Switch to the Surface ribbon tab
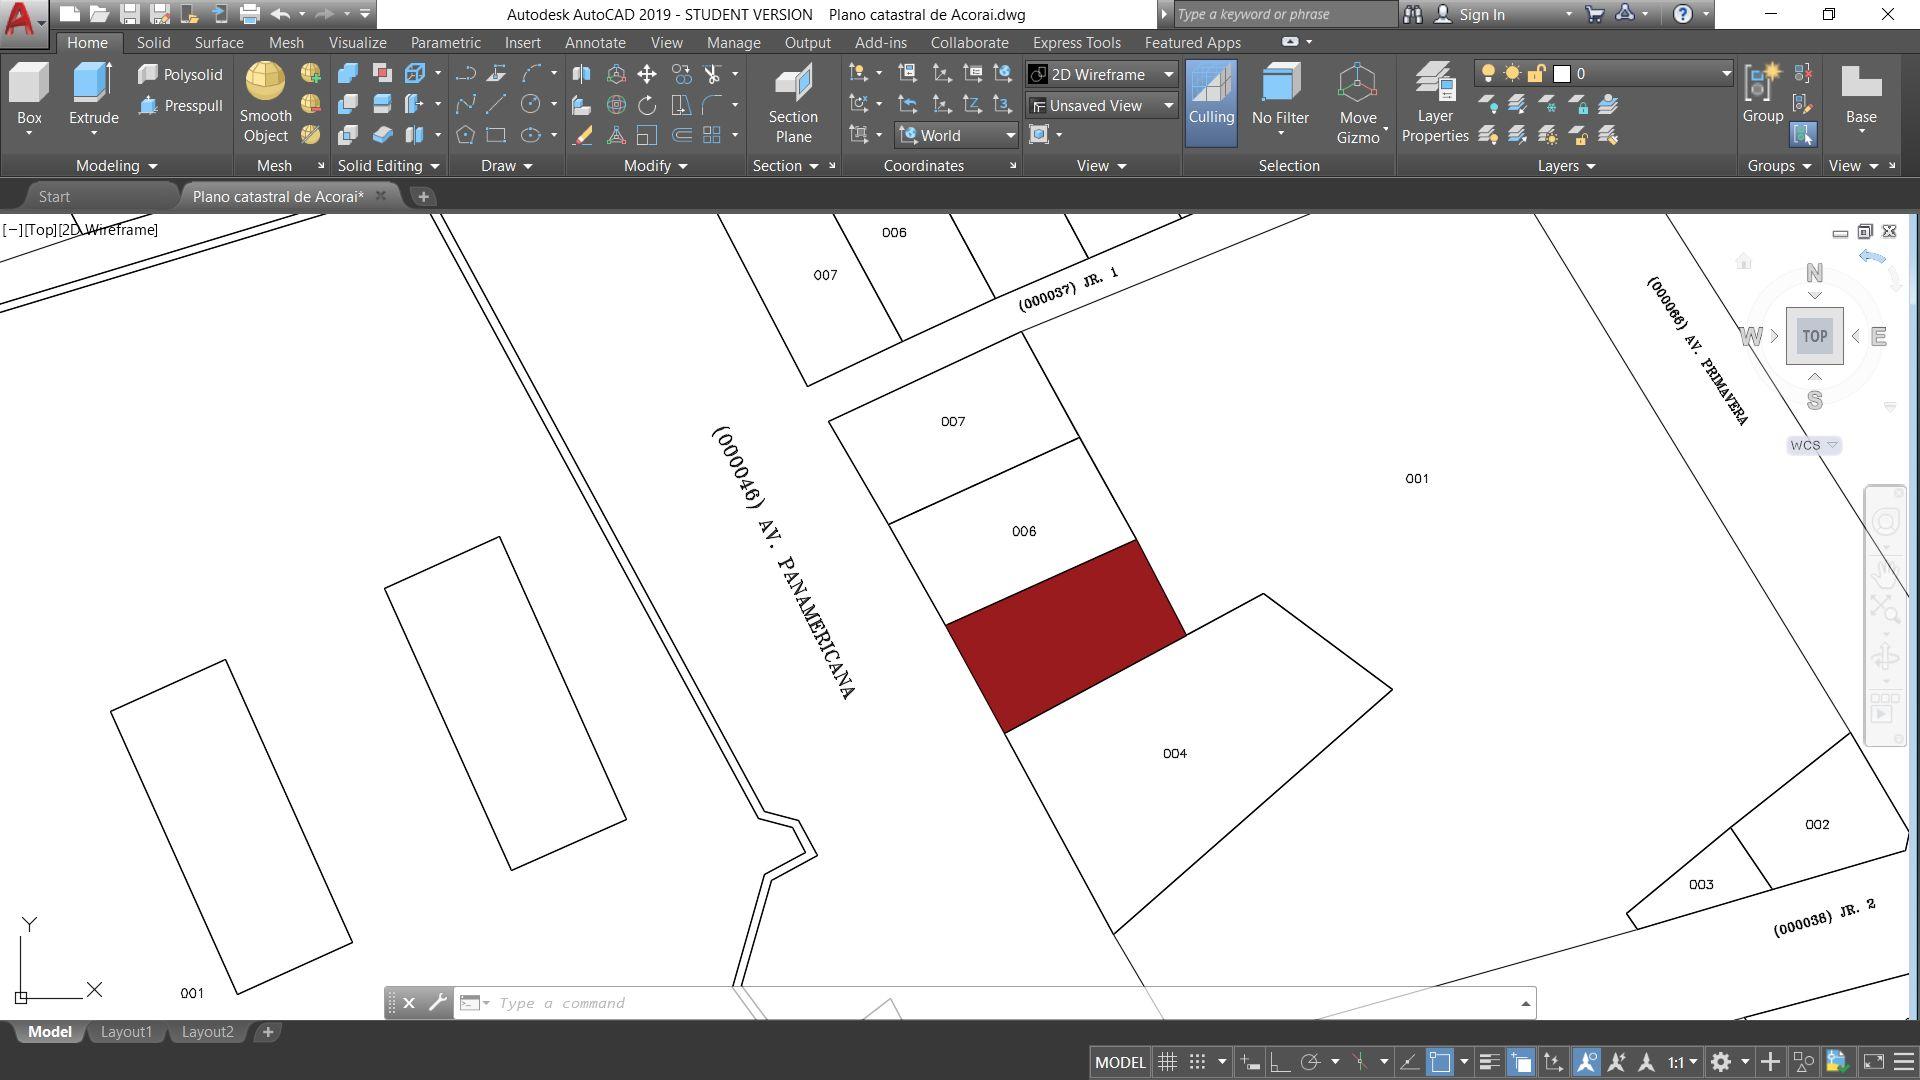Image resolution: width=1920 pixels, height=1080 pixels. [219, 43]
